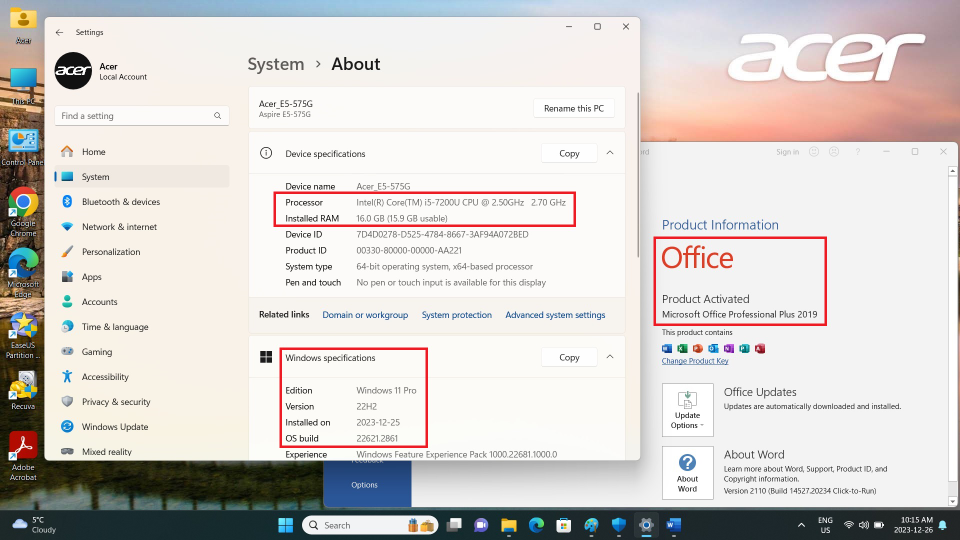Select the Windows 11 Pro edition text
This screenshot has height=540, width=960.
coord(386,391)
